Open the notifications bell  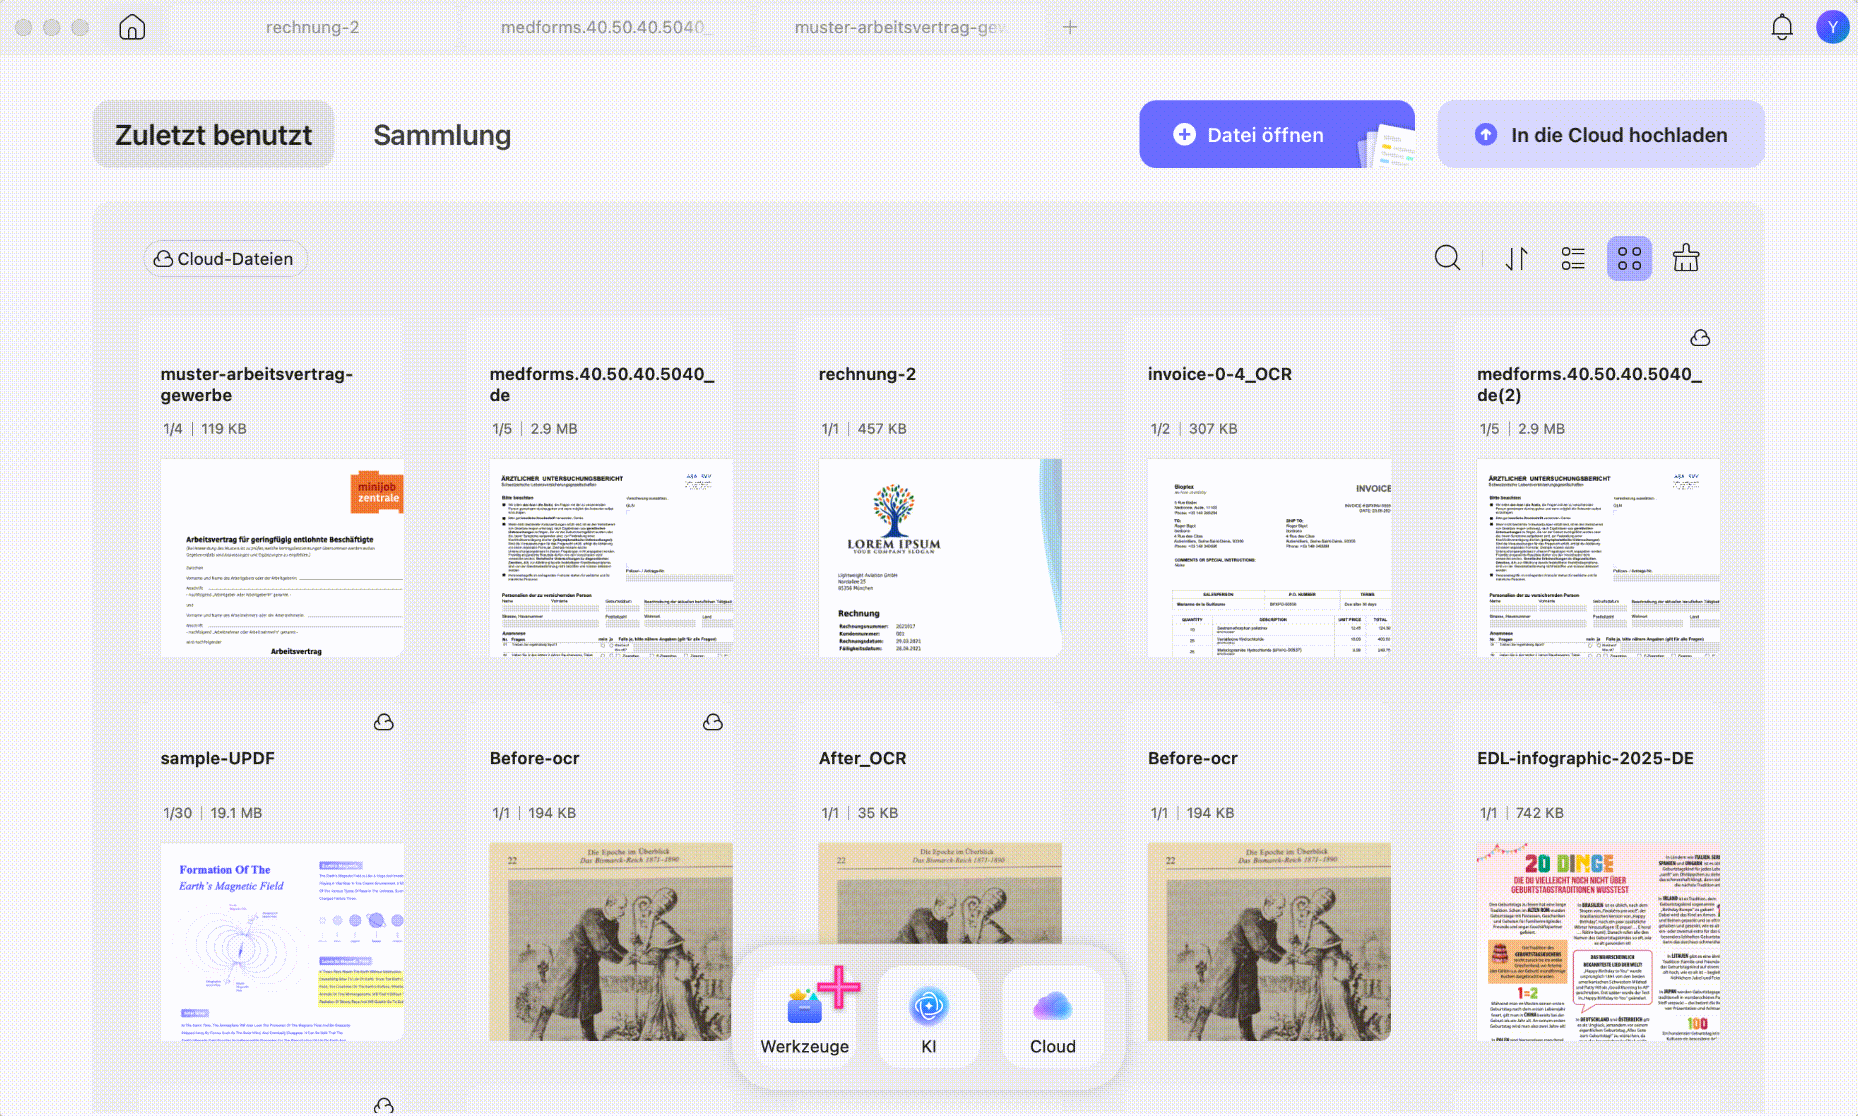[1782, 27]
